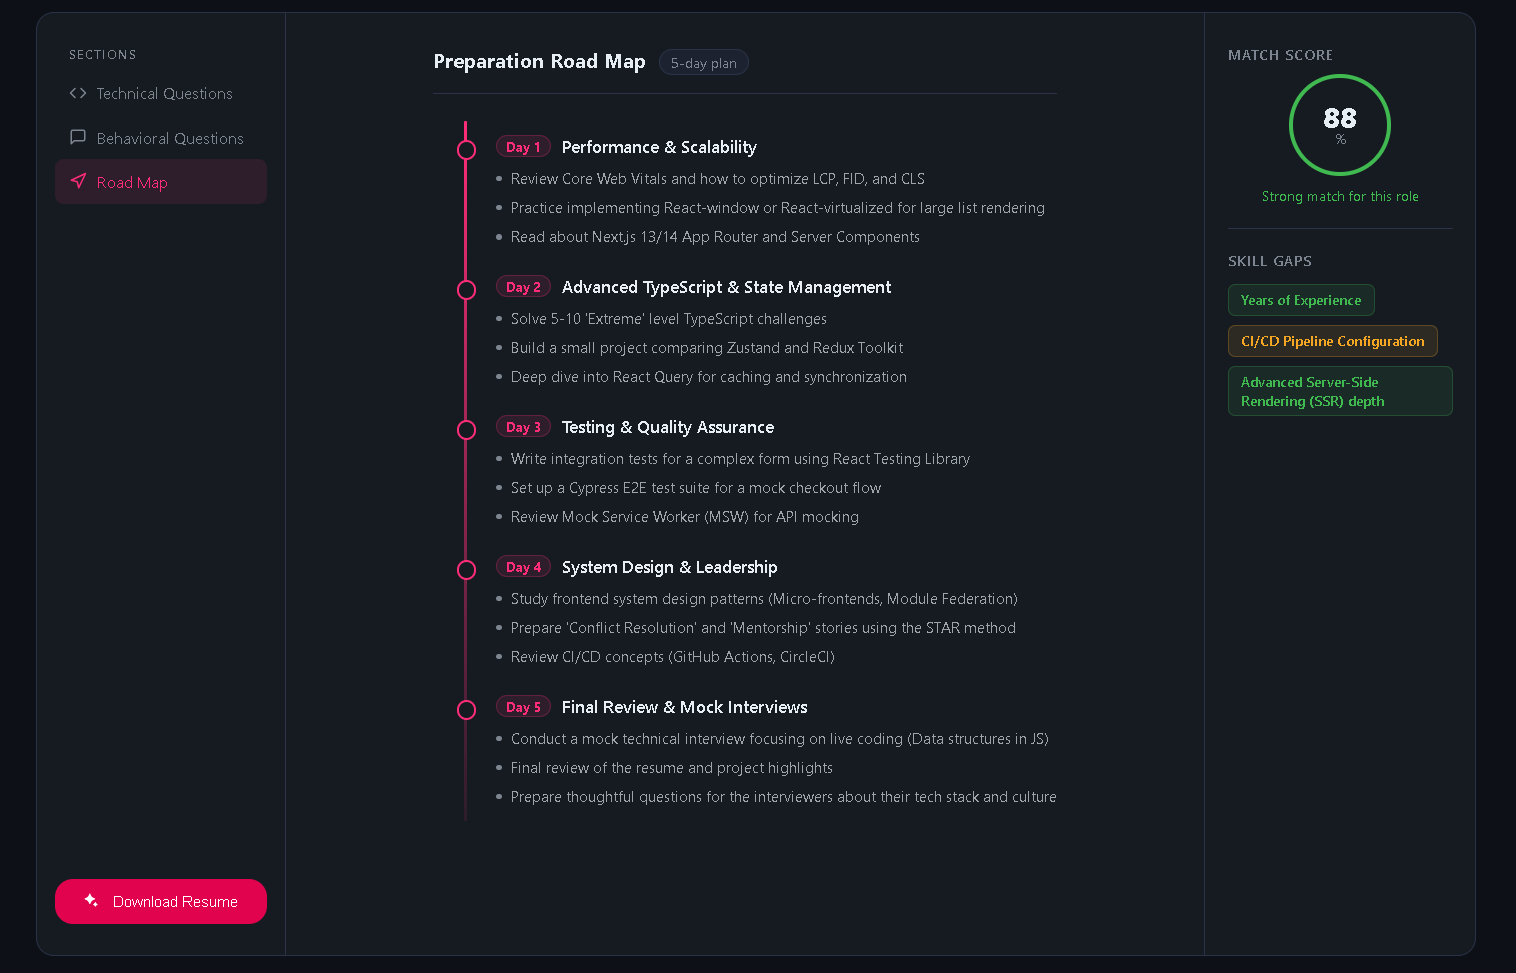Click 'Set up a Cypress E2E test suite' text
Screen dimensions: 1516x973
click(x=695, y=488)
